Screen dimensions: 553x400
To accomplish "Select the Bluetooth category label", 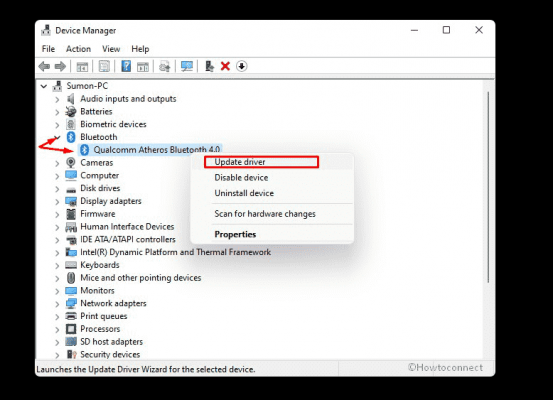I will point(99,137).
